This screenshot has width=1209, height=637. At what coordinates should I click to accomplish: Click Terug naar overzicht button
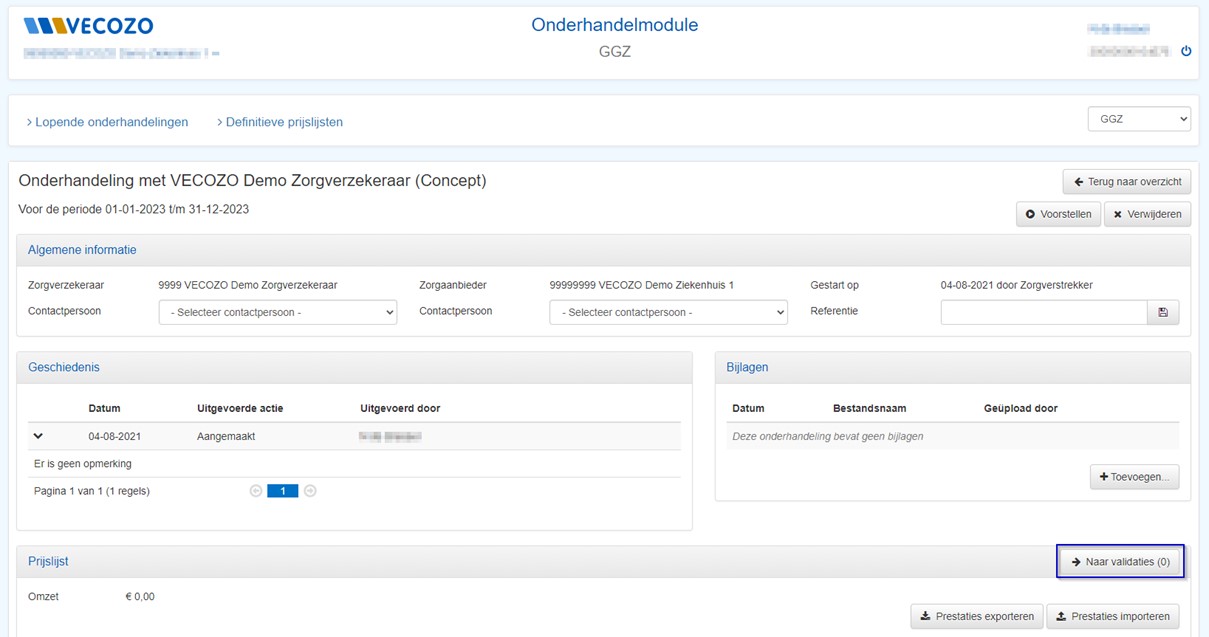(1127, 182)
